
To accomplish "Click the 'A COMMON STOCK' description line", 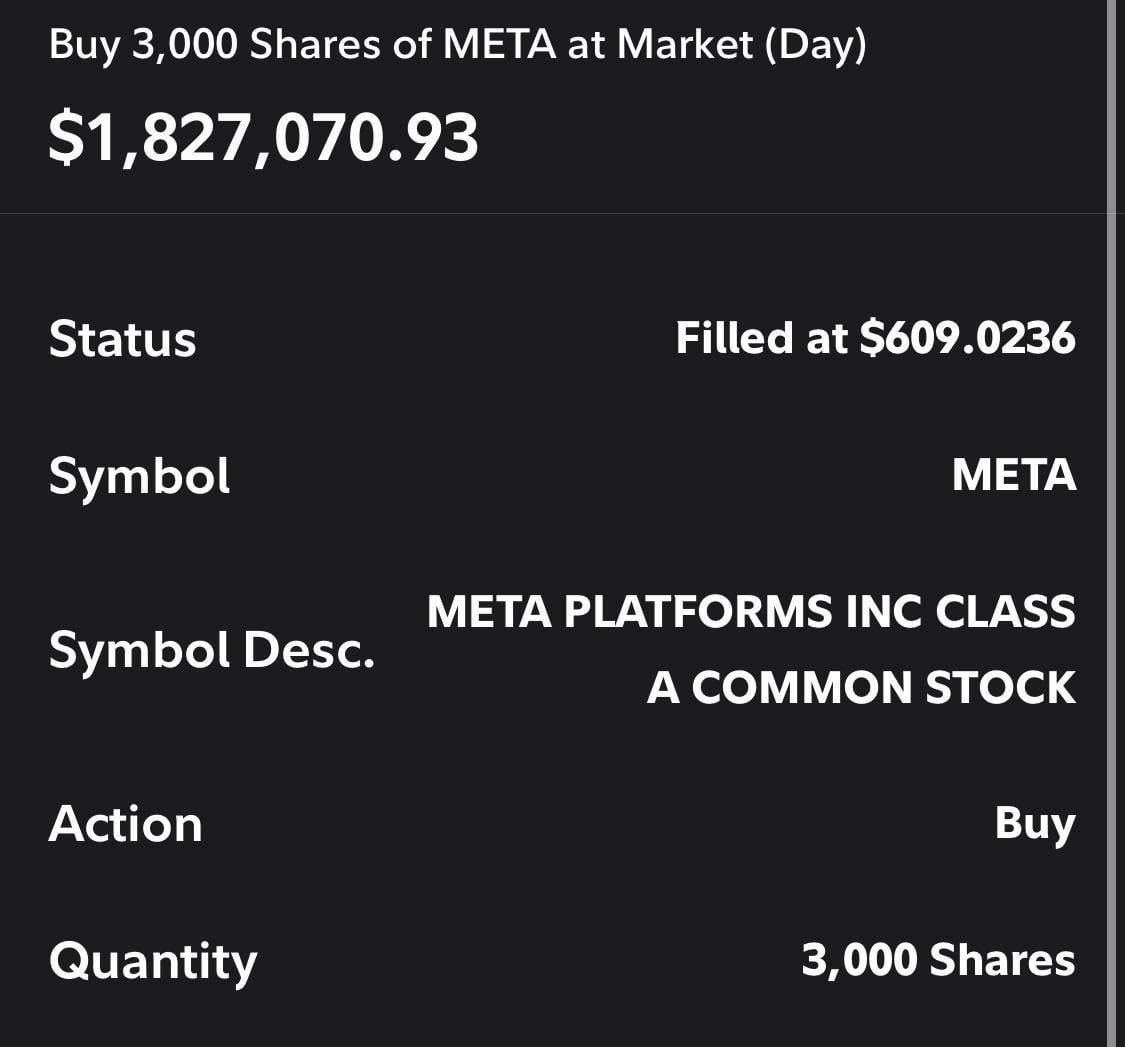I will point(861,688).
